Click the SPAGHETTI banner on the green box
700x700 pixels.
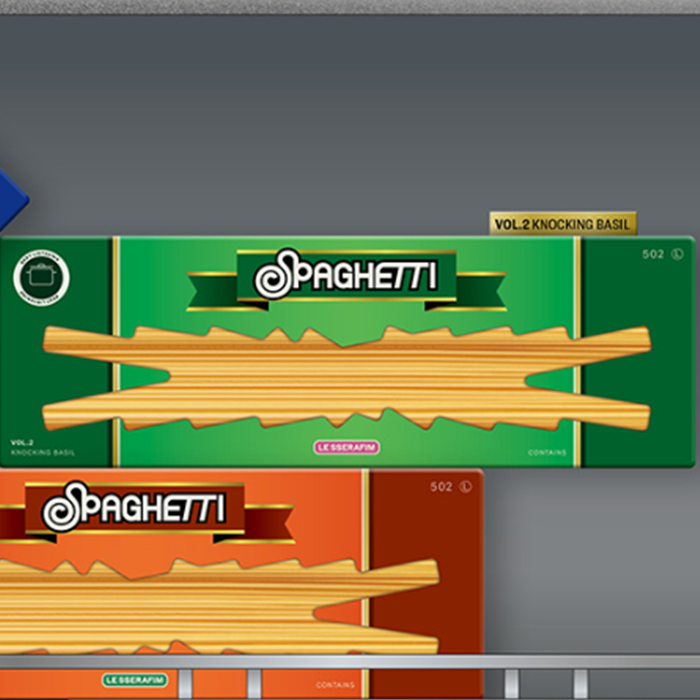tap(346, 277)
